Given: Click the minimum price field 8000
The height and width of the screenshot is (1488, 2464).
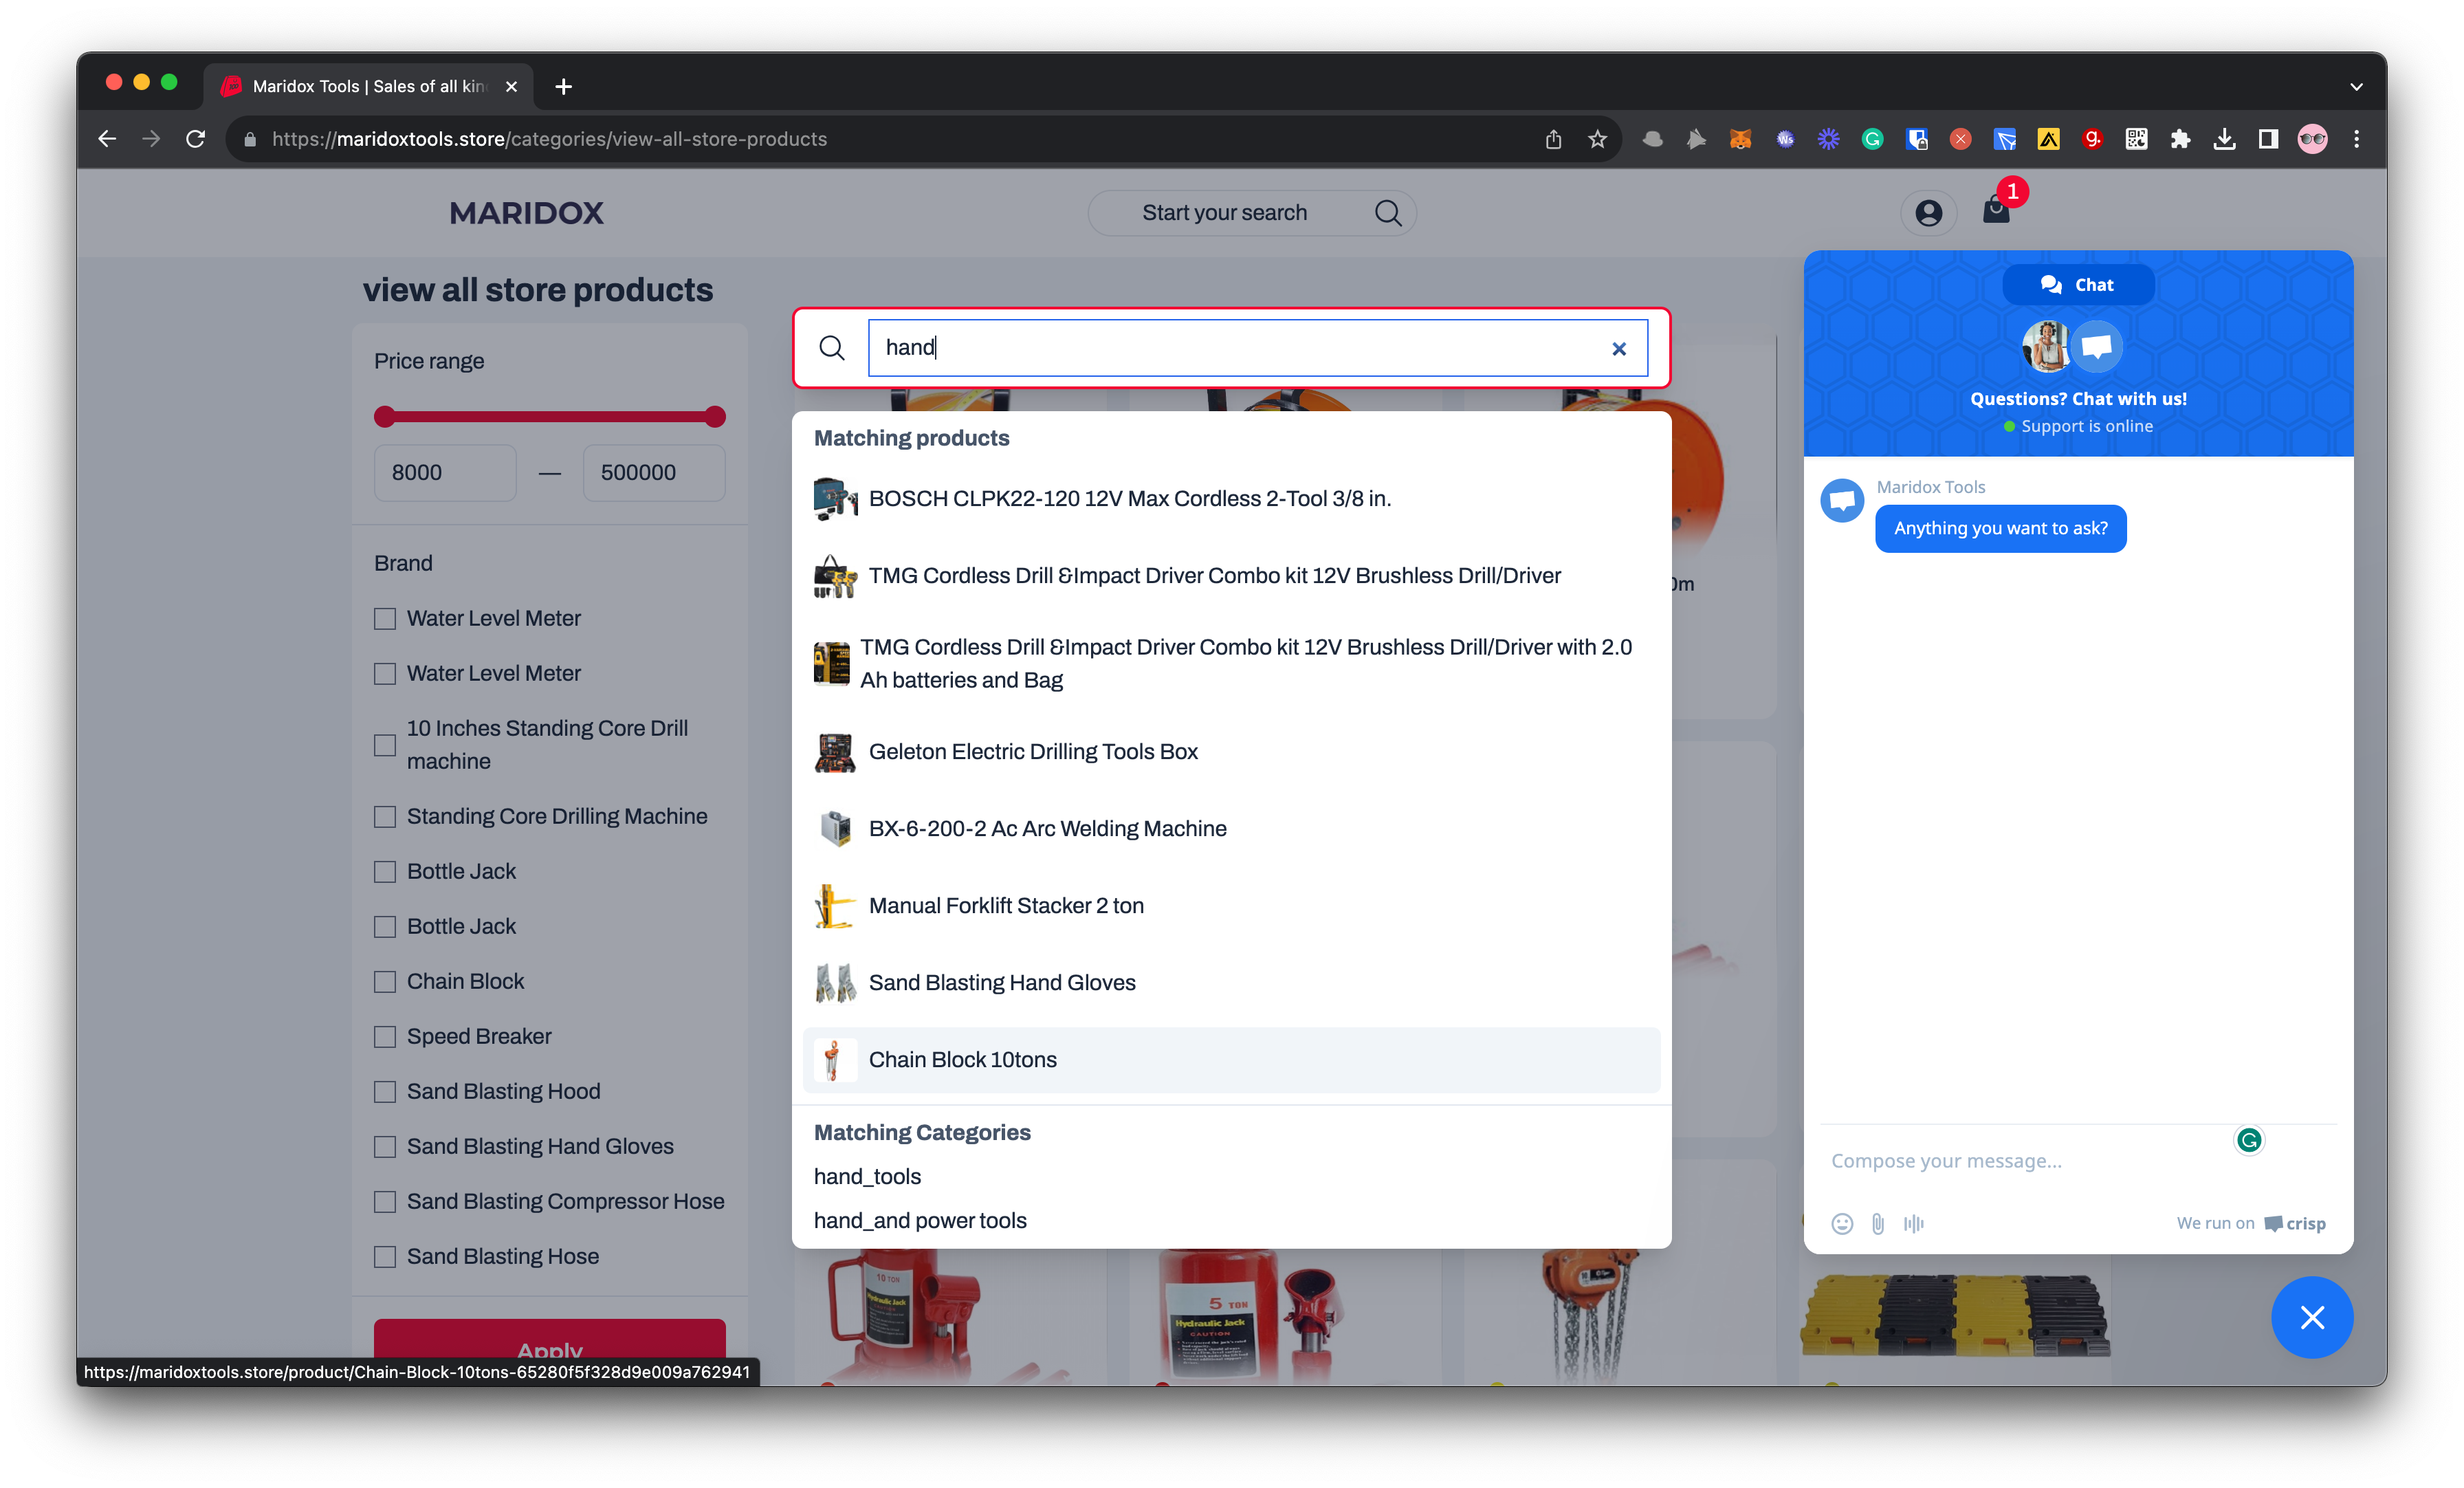Looking at the screenshot, I should click(x=445, y=473).
